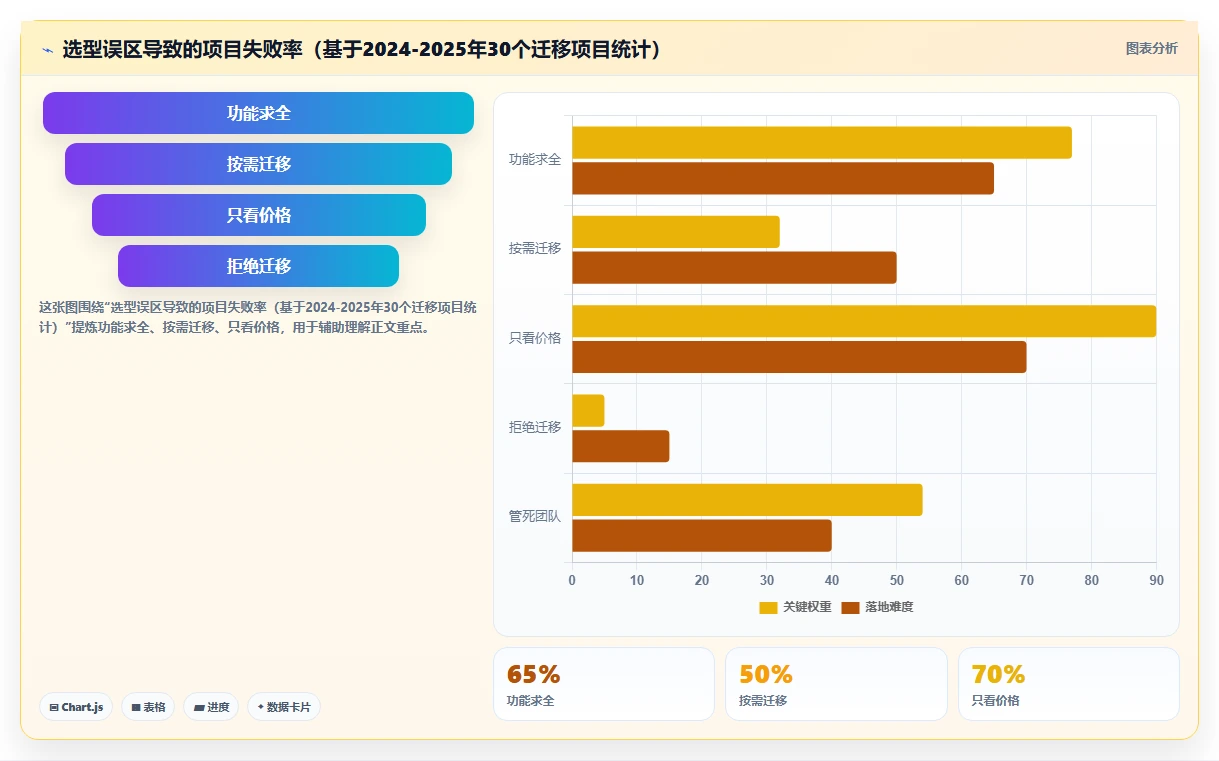Toggle the 落地难度 legend swatch

point(850,607)
